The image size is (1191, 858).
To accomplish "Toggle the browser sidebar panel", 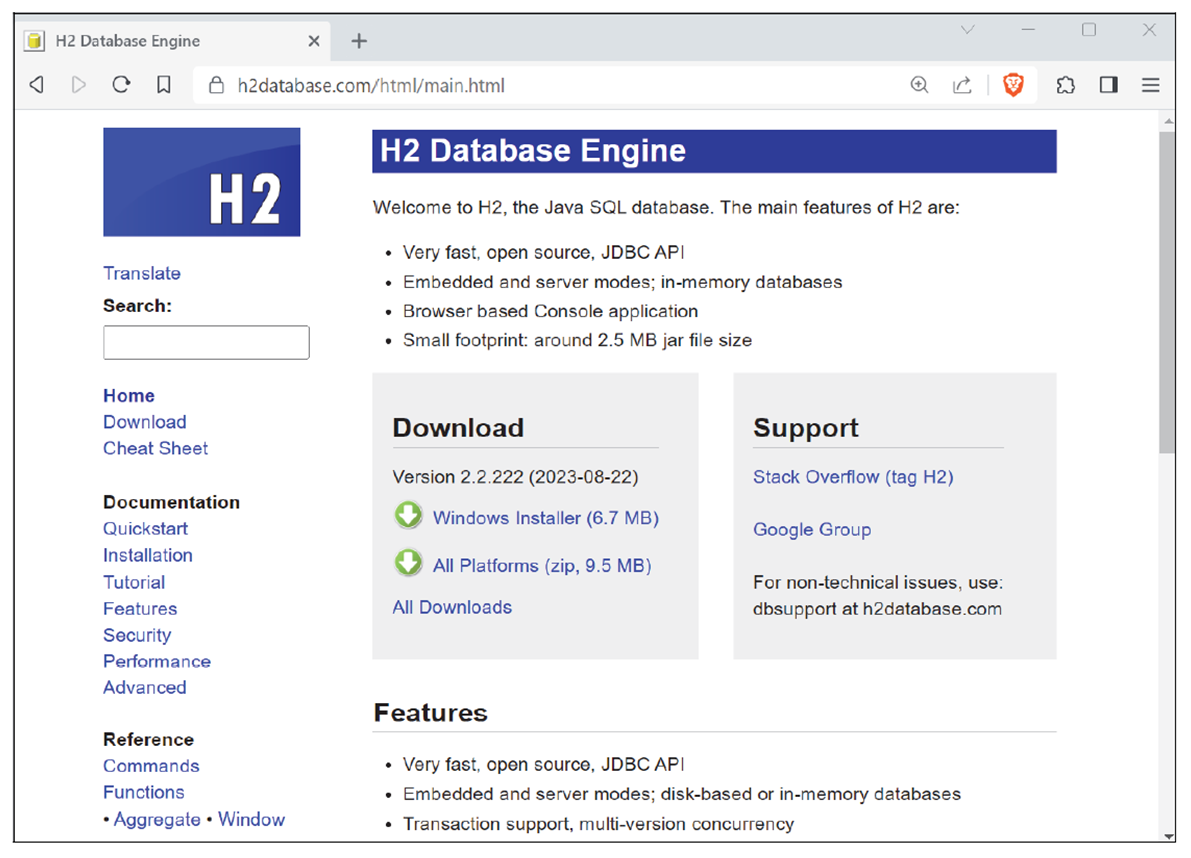I will click(x=1108, y=85).
